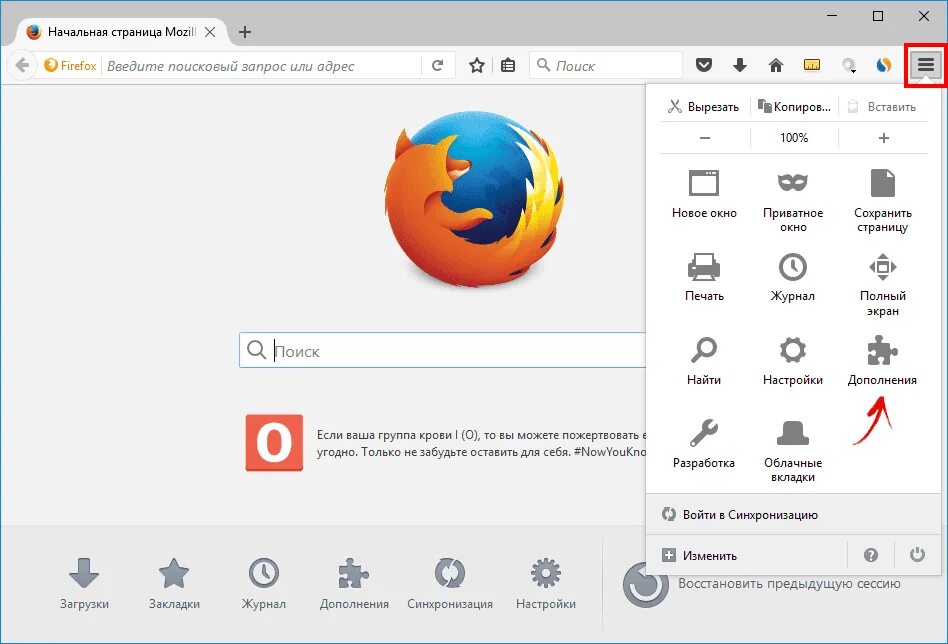Open Developer wrench in the menu
The width and height of the screenshot is (948, 644).
coord(704,444)
